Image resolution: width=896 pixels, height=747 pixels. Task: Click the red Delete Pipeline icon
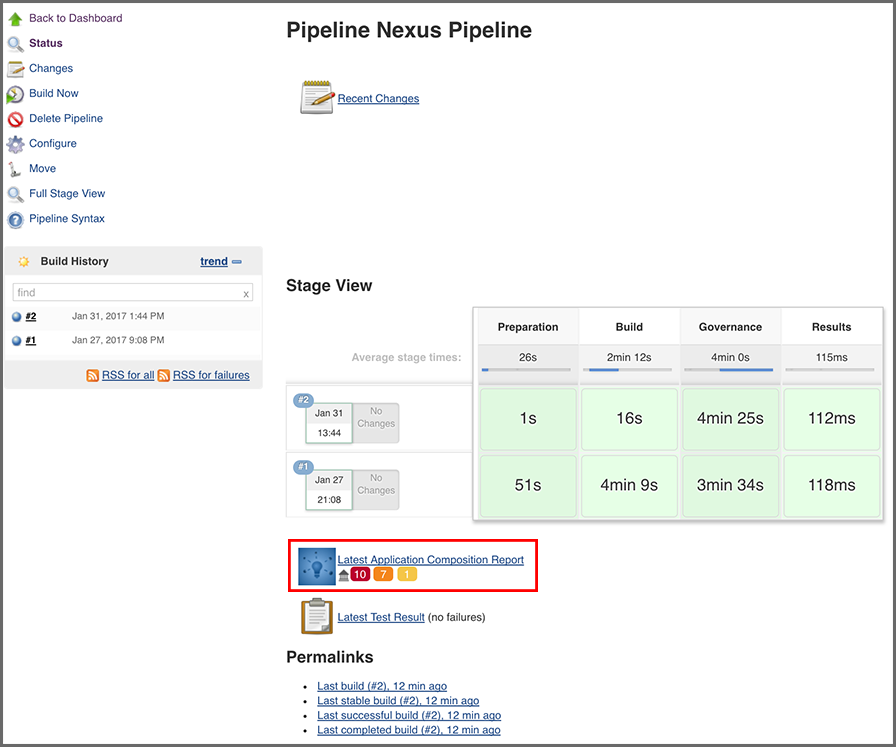[15, 119]
